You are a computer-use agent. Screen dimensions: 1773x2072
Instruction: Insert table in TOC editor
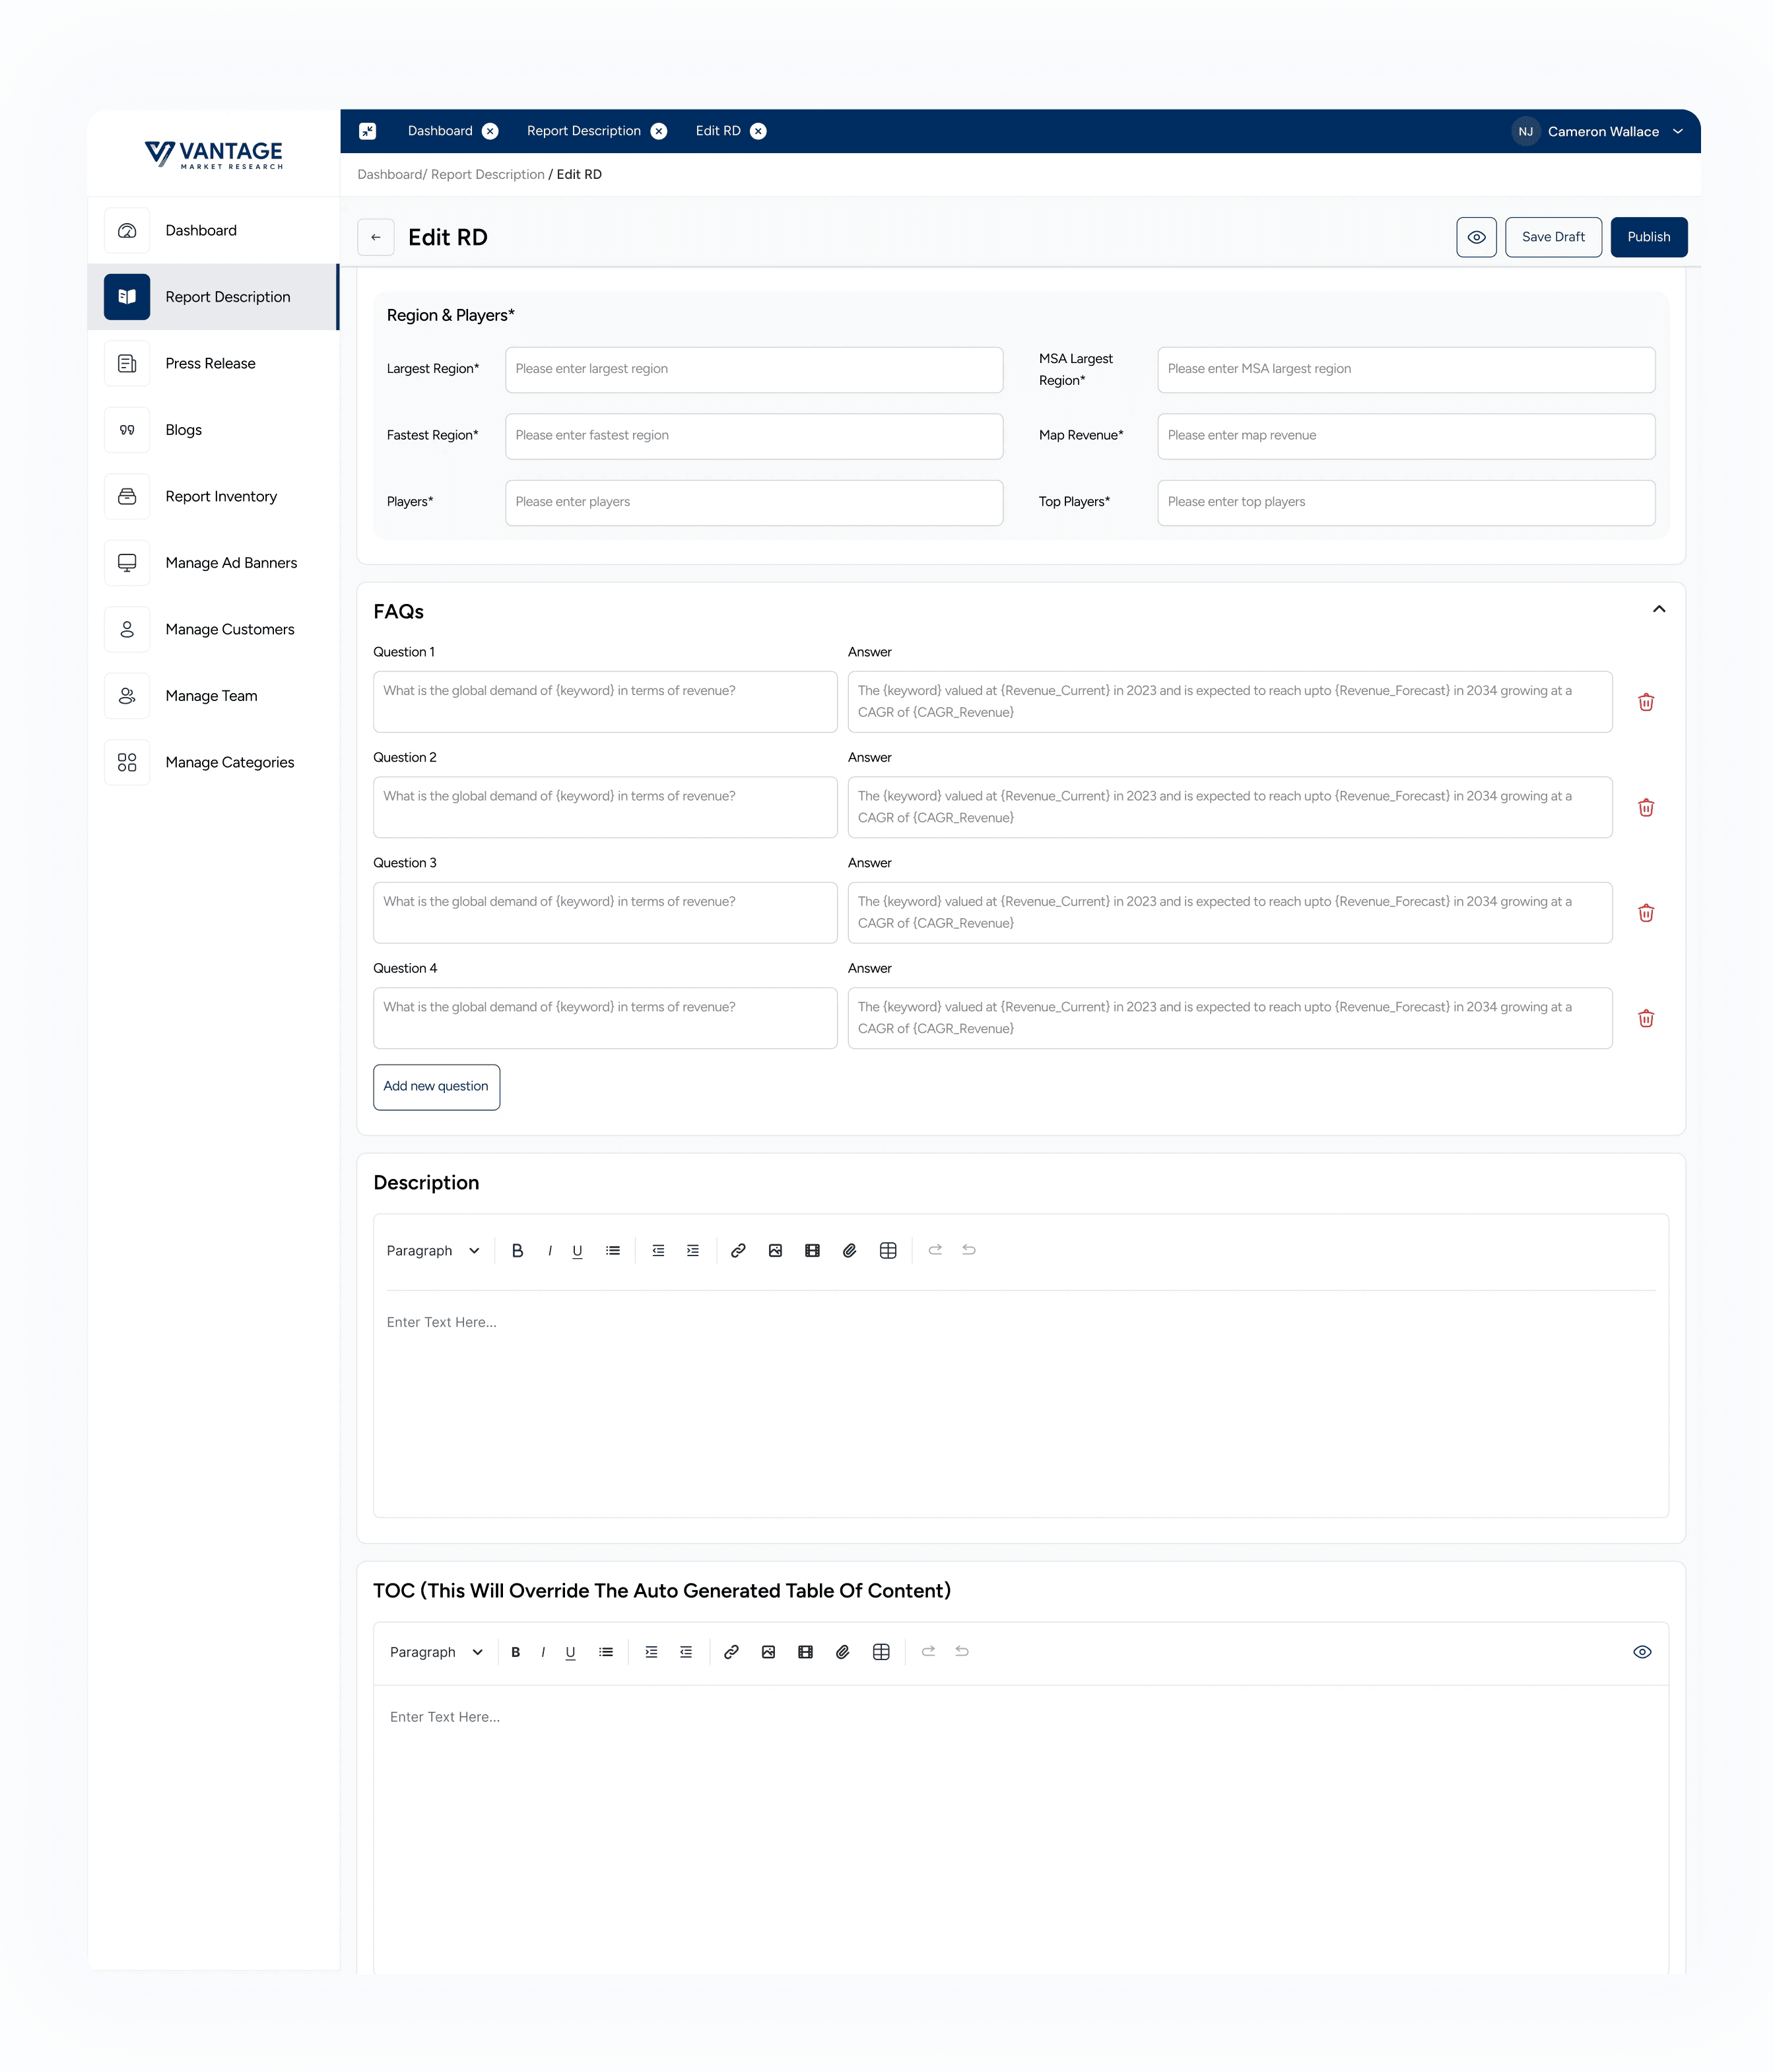880,1652
